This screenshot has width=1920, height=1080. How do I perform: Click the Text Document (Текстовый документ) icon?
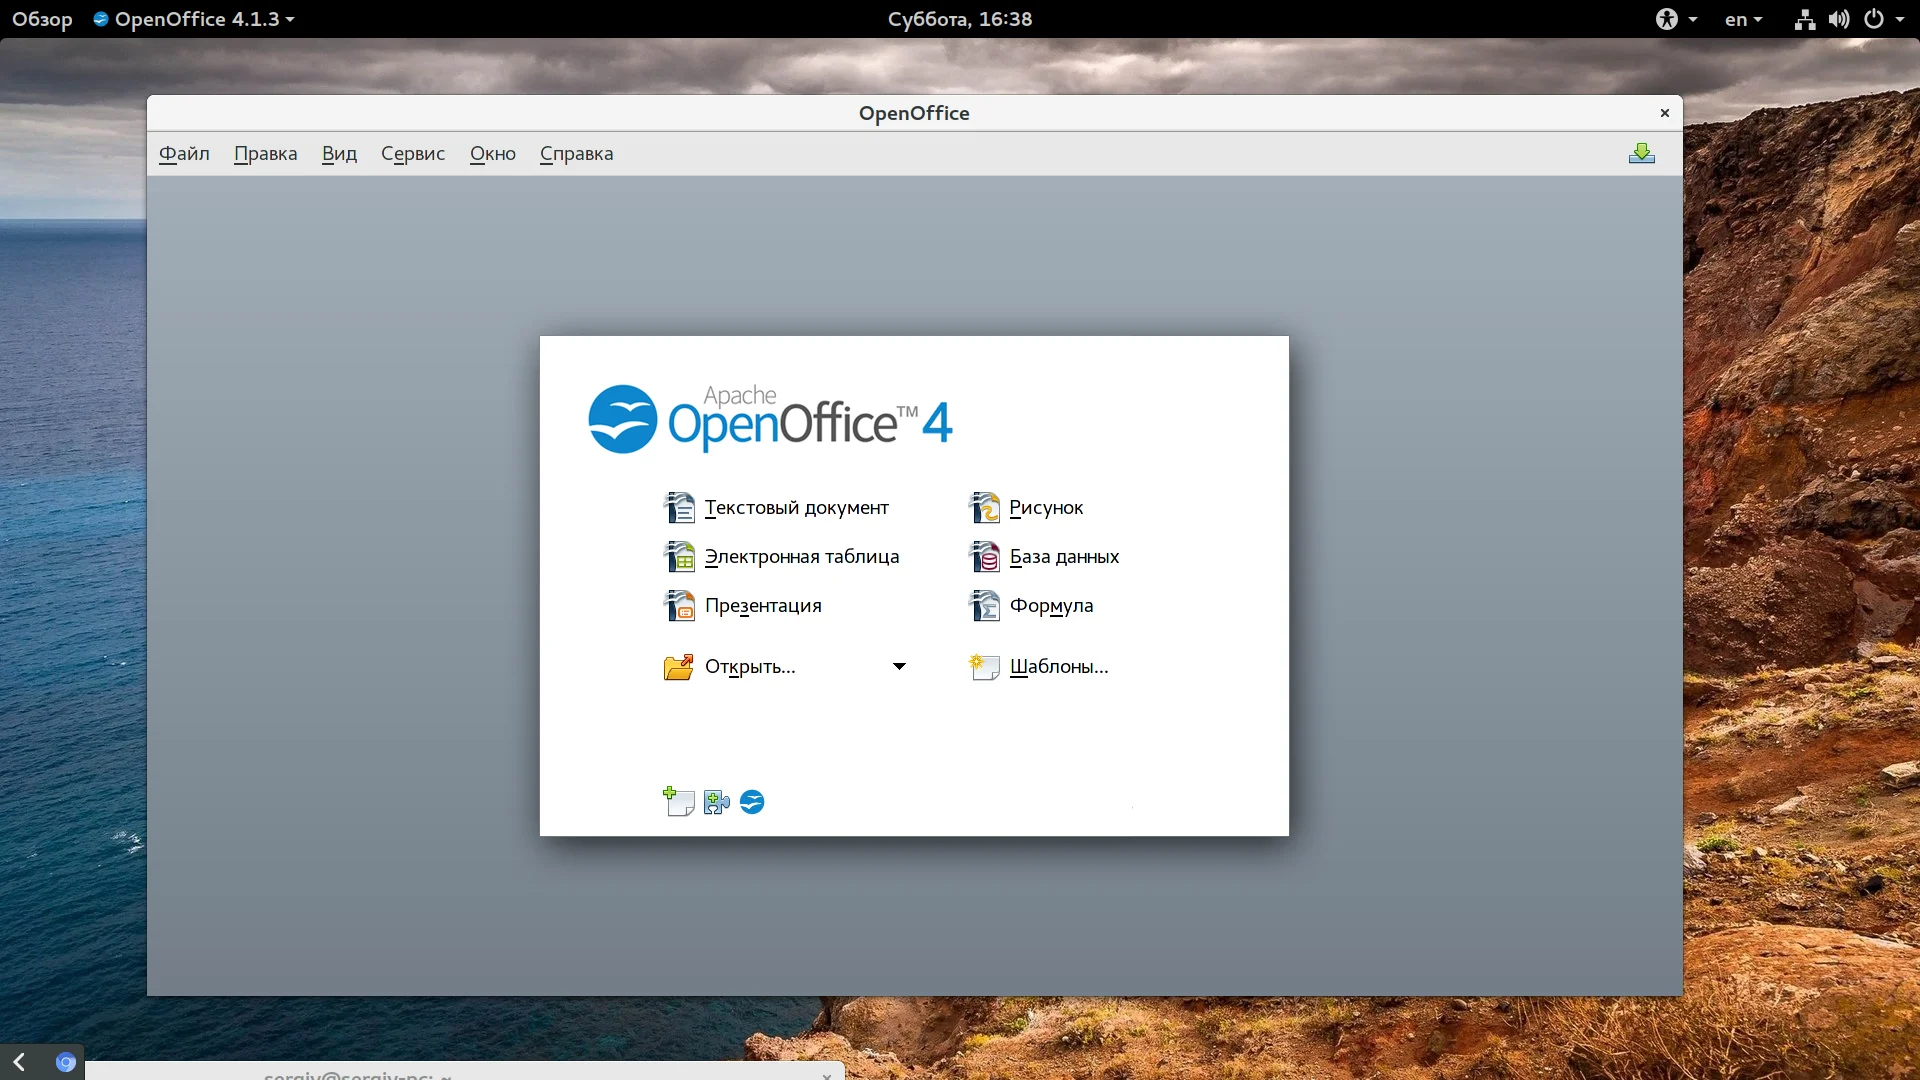tap(680, 508)
